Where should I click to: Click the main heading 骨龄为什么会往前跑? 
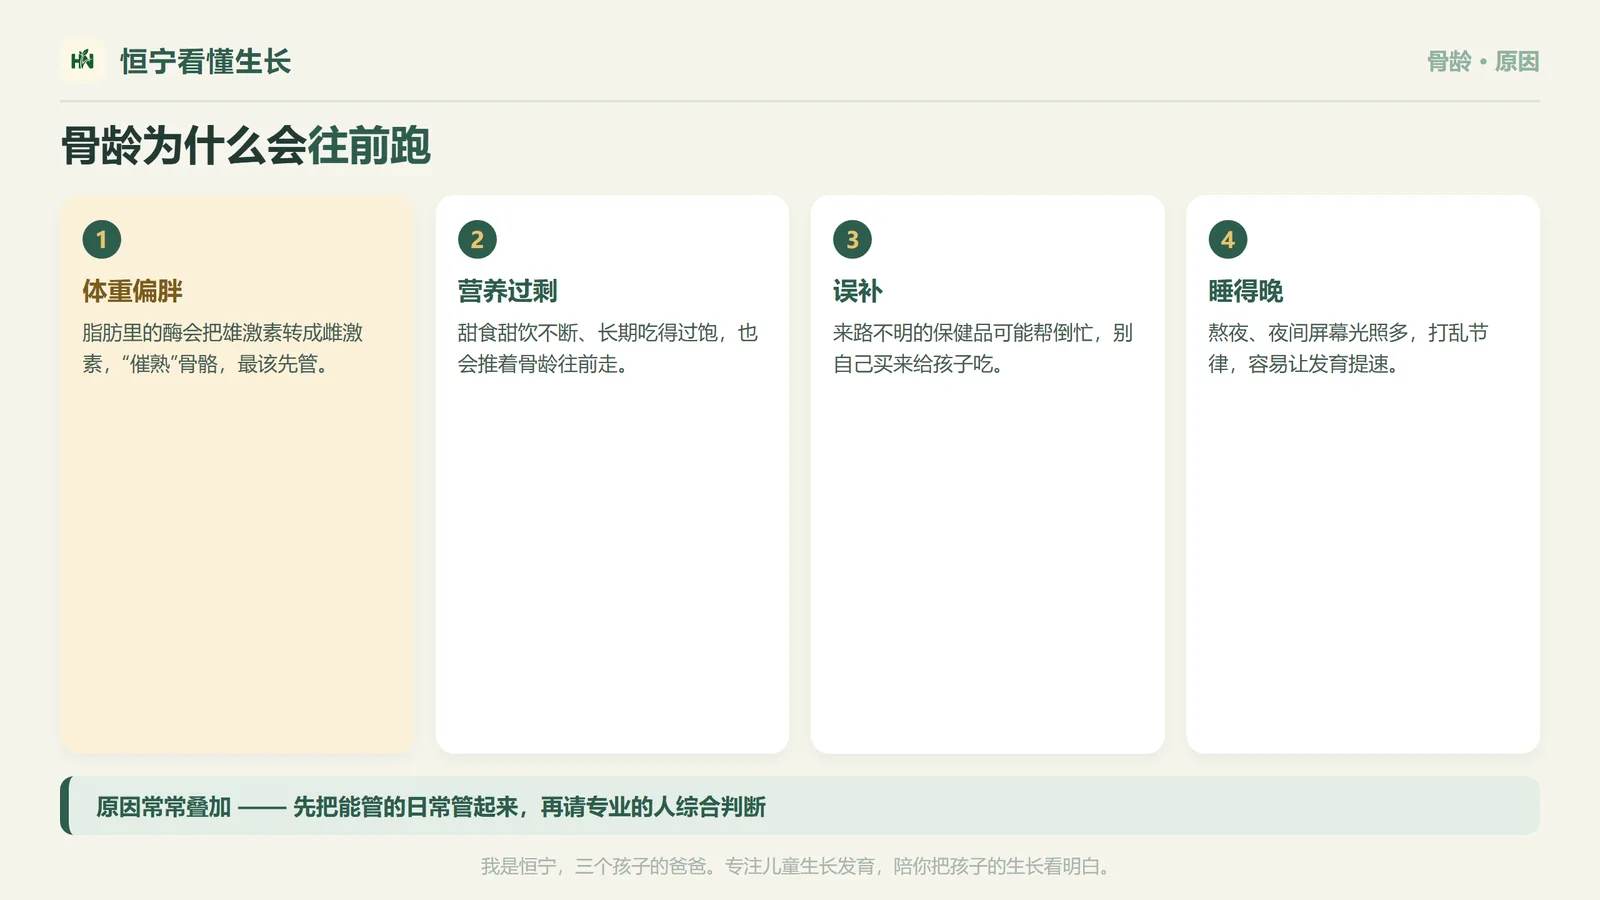pos(246,146)
